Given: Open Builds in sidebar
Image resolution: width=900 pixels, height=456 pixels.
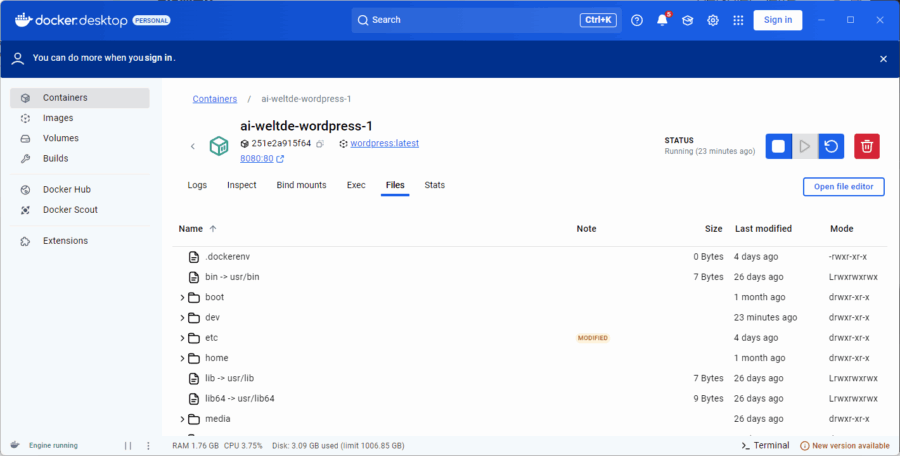Looking at the screenshot, I should 80,158.
